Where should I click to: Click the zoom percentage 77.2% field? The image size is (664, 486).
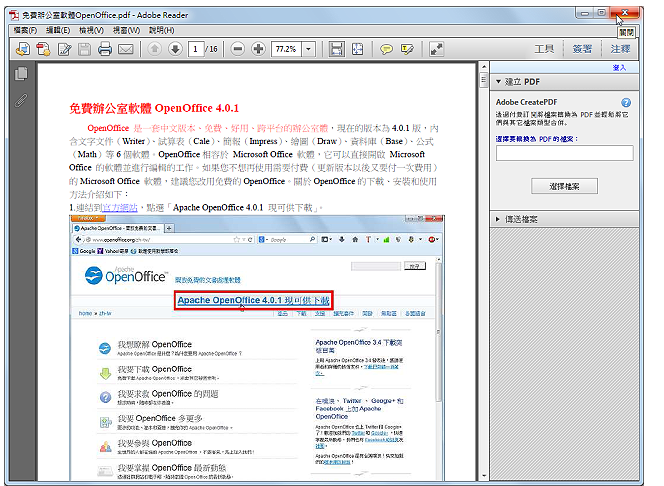pyautogui.click(x=287, y=49)
